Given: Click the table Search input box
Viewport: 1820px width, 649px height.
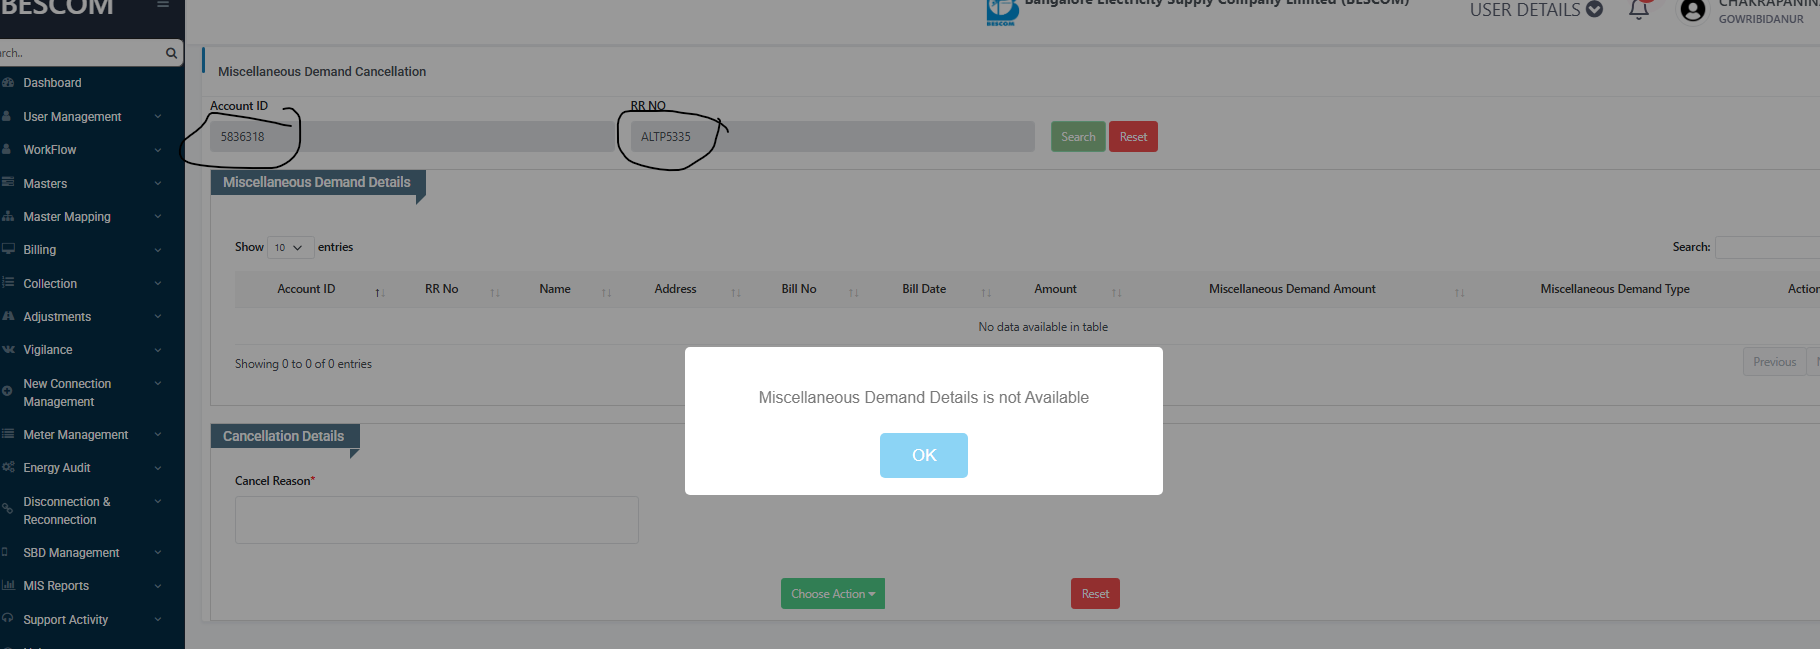Looking at the screenshot, I should 1768,247.
